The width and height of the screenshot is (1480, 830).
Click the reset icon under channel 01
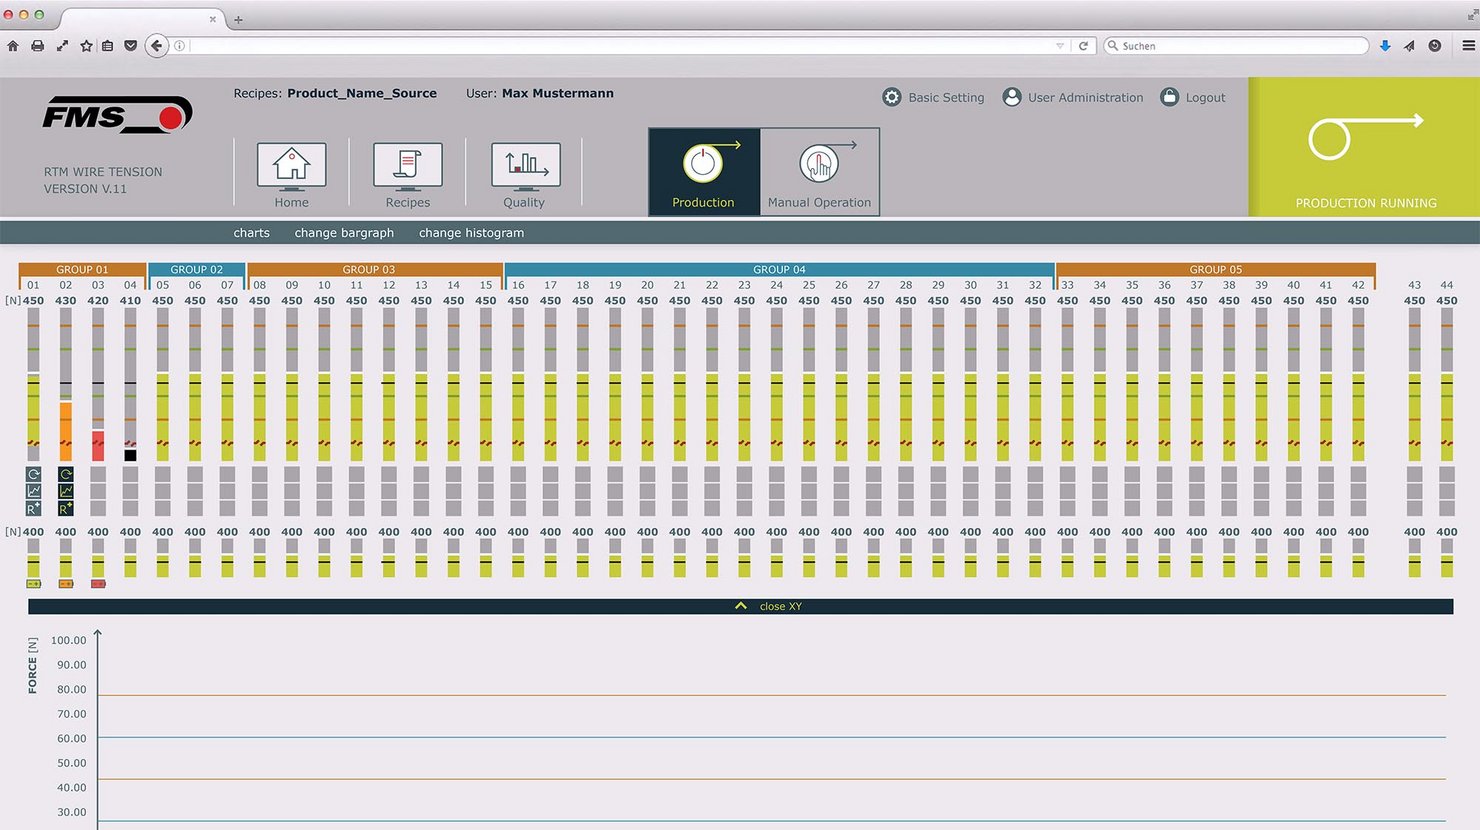34,474
